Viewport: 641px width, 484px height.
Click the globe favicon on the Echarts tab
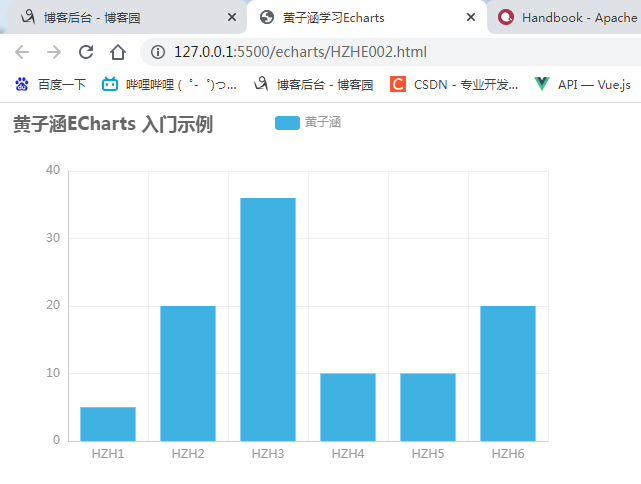(267, 17)
